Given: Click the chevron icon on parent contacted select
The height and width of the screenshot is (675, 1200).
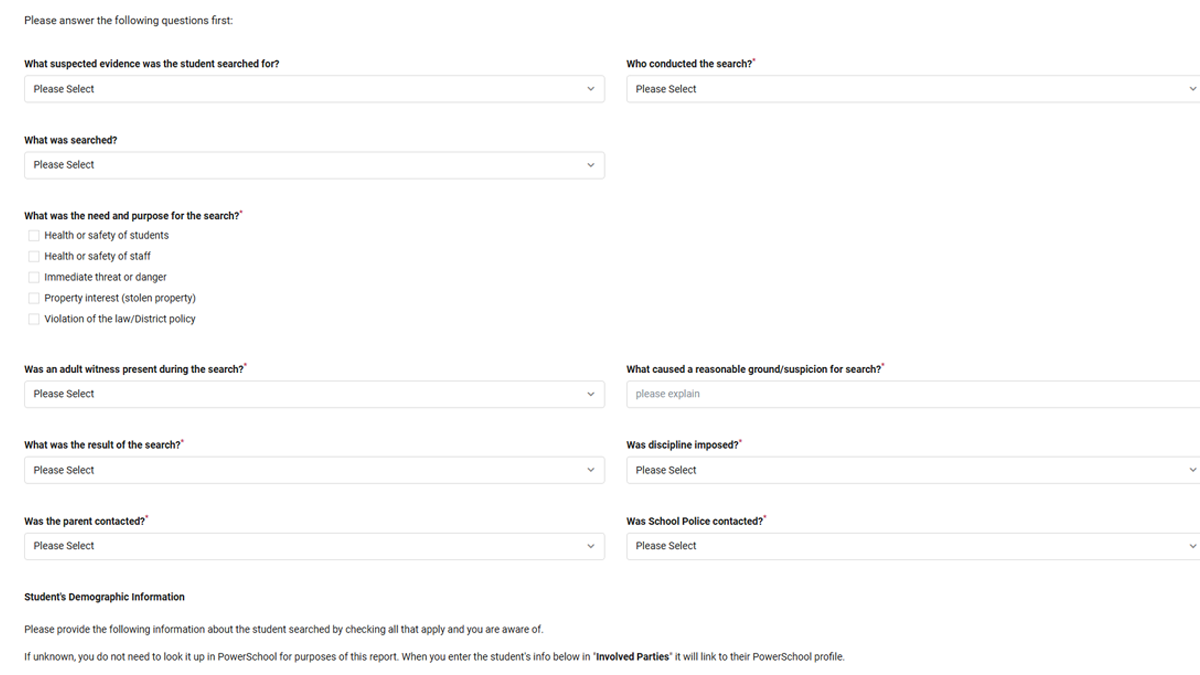Looking at the screenshot, I should [591, 545].
